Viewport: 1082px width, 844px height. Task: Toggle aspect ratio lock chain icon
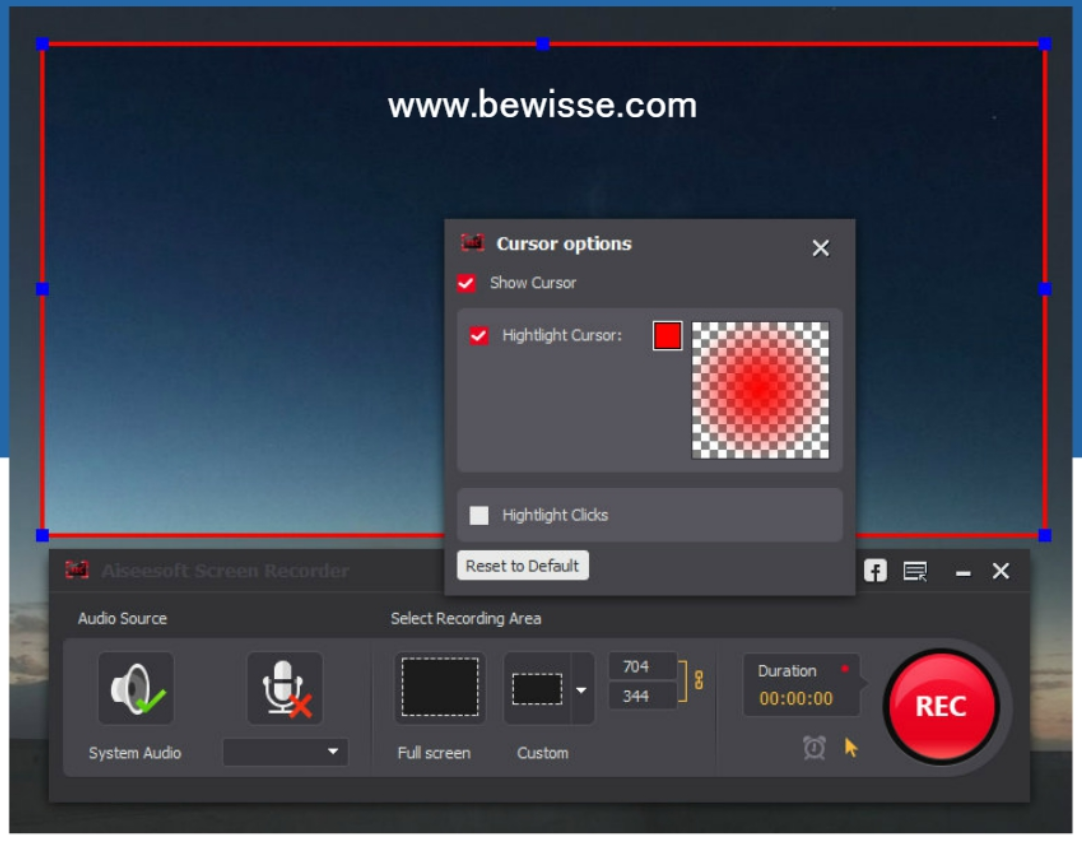point(698,680)
